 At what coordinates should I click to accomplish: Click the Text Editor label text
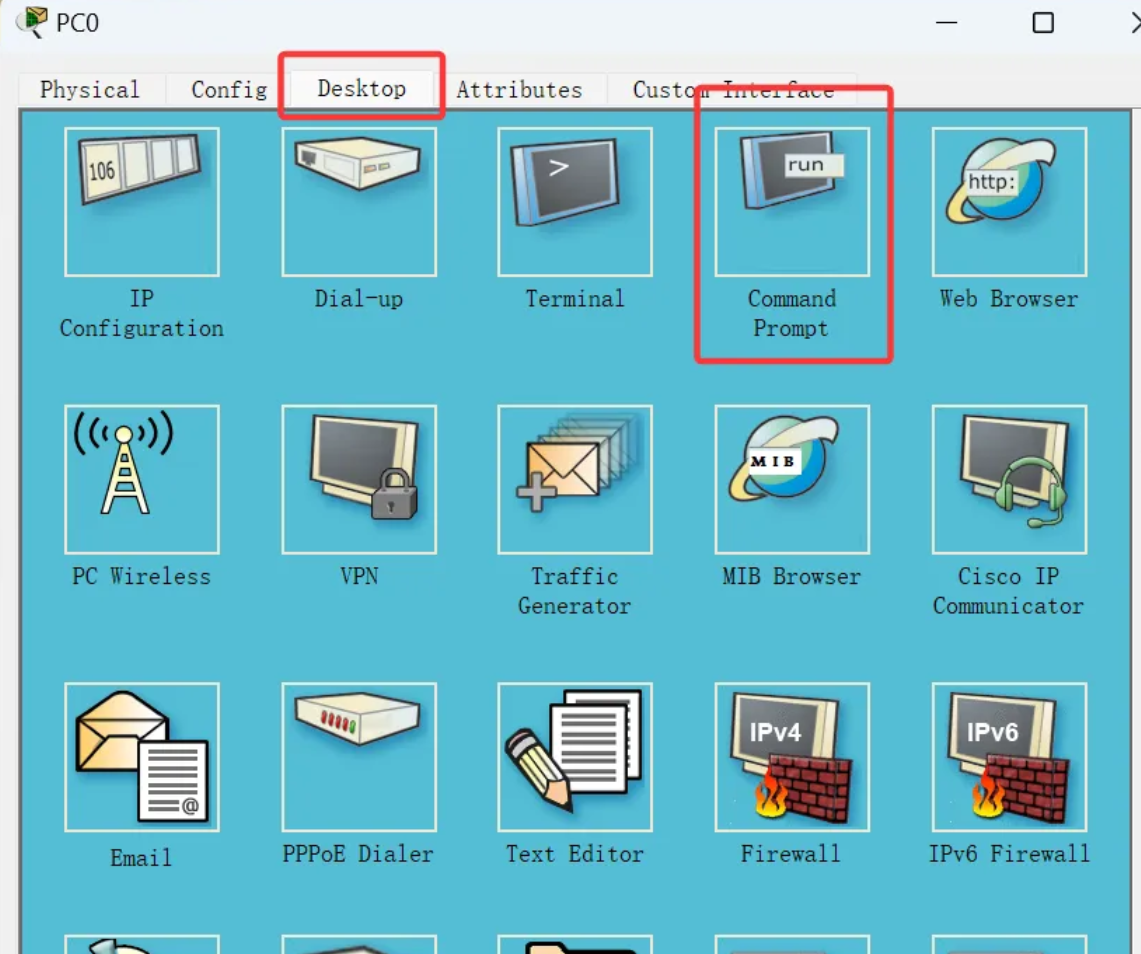[x=575, y=854]
